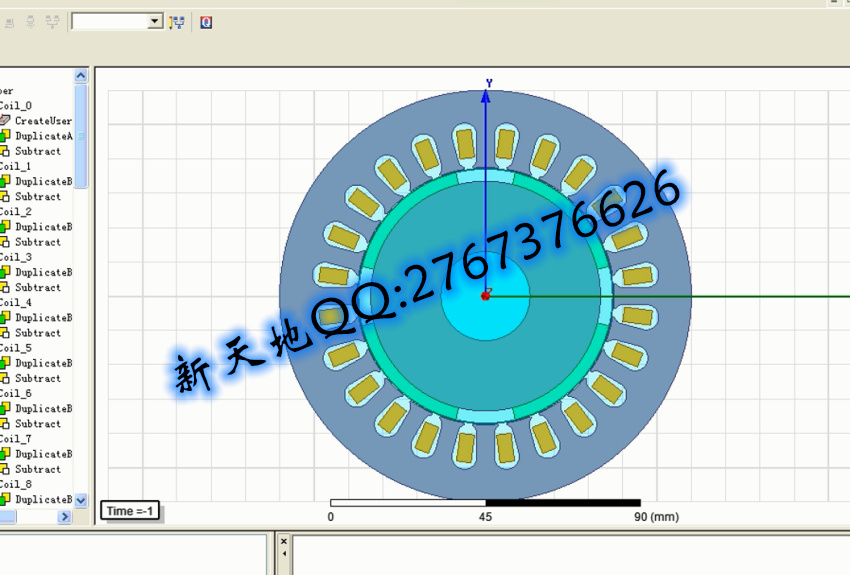850x575 pixels.
Task: Select the Coil_3 tree node
Action: pyautogui.click(x=16, y=257)
